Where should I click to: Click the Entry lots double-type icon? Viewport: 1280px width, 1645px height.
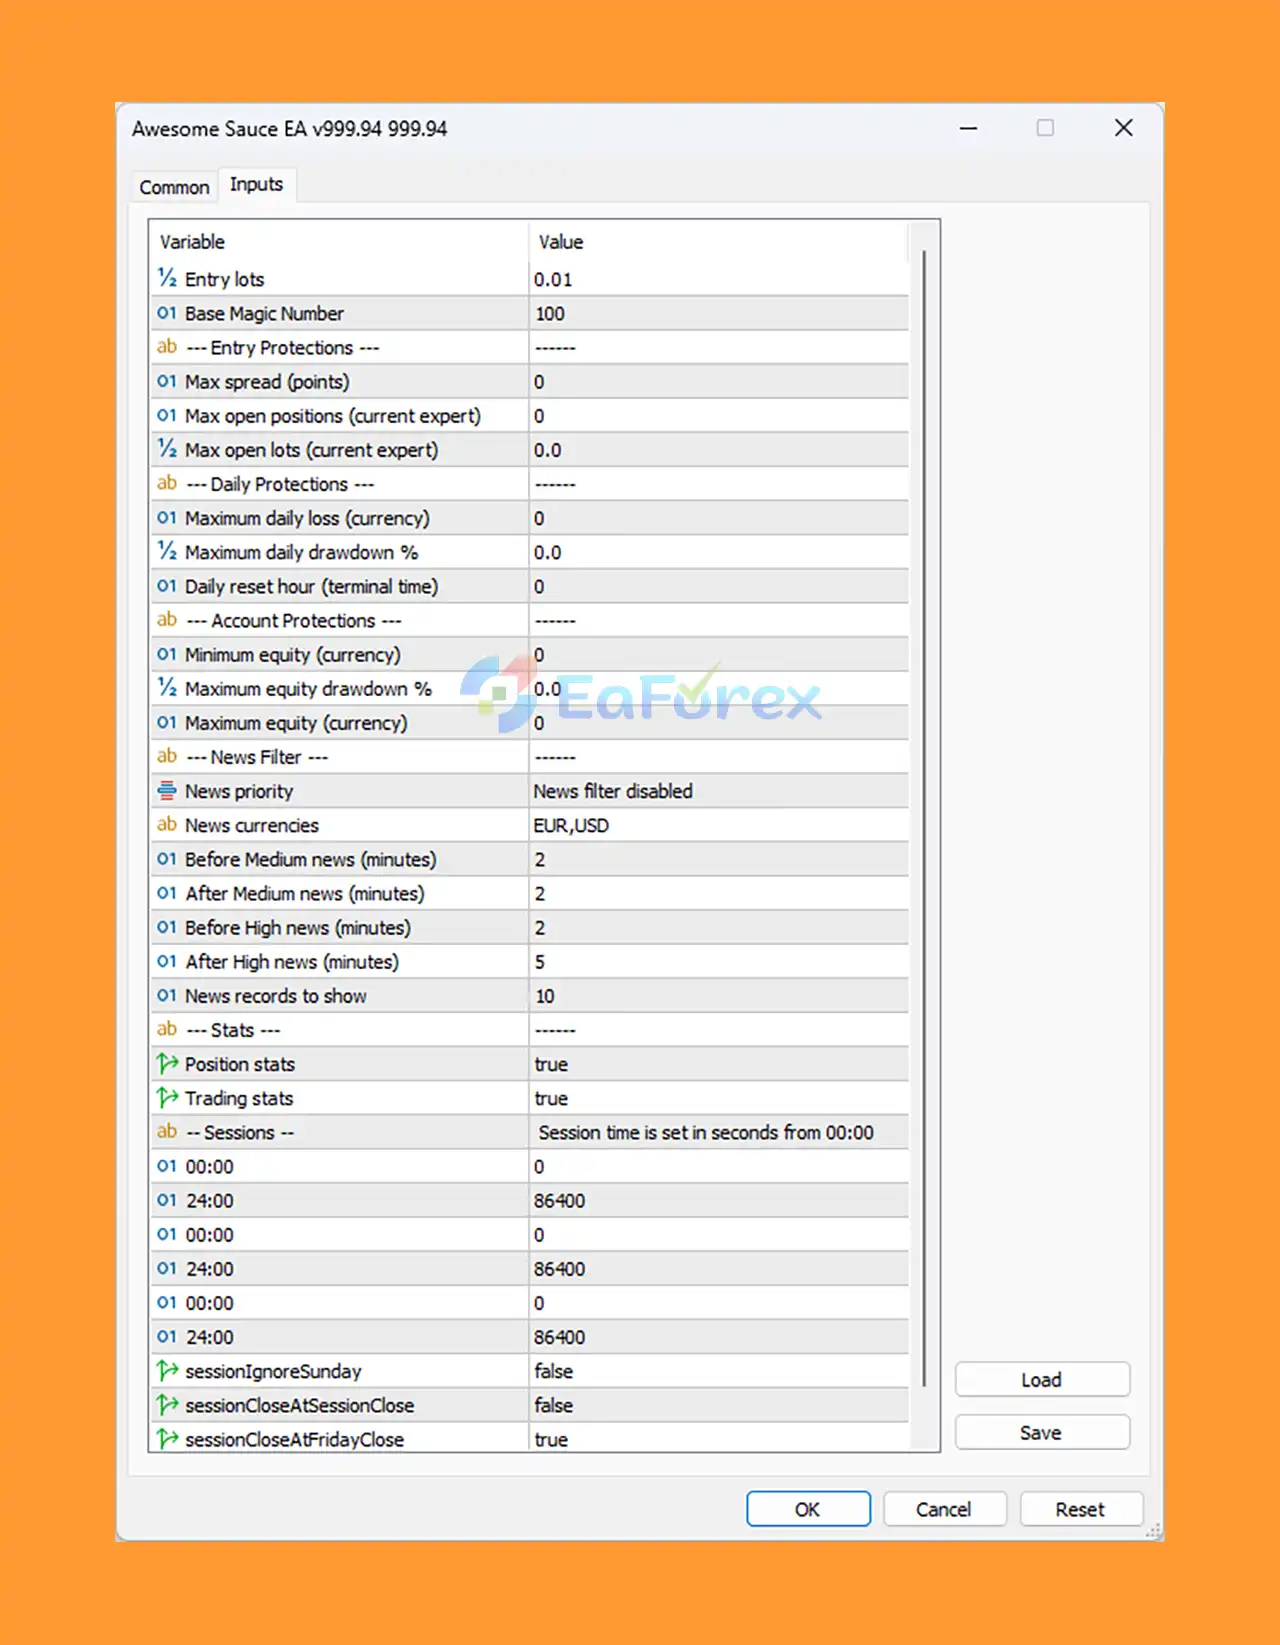click(167, 278)
